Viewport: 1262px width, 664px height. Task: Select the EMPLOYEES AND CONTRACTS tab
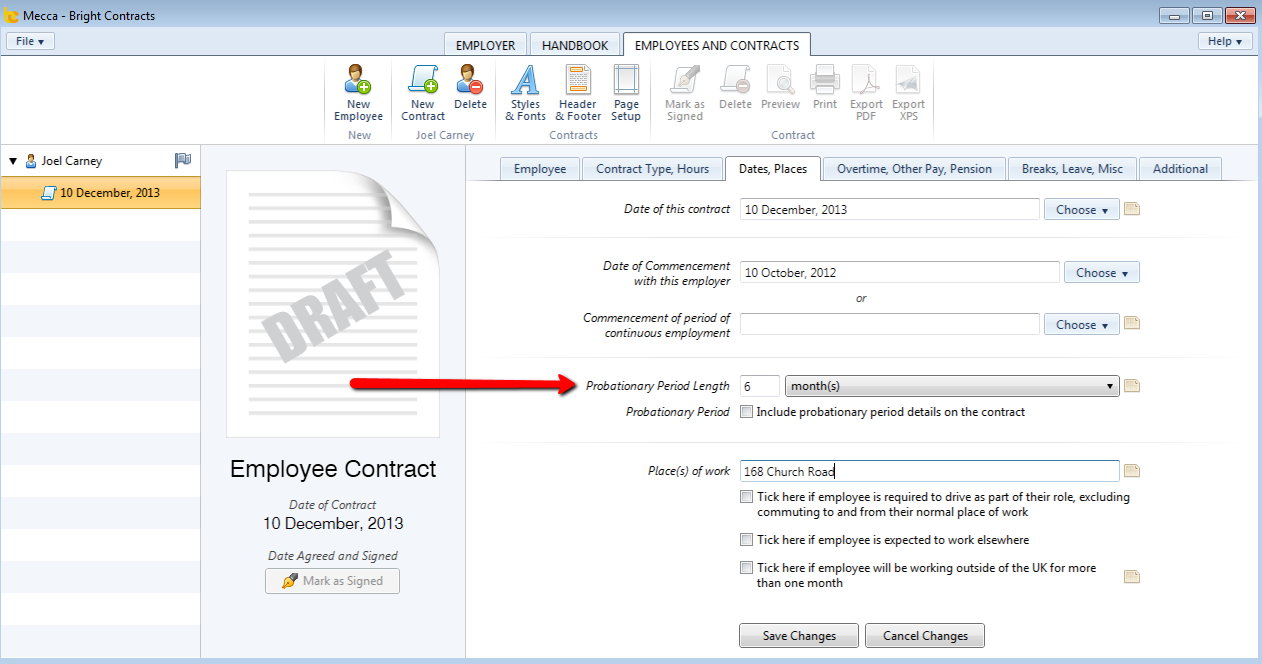717,45
